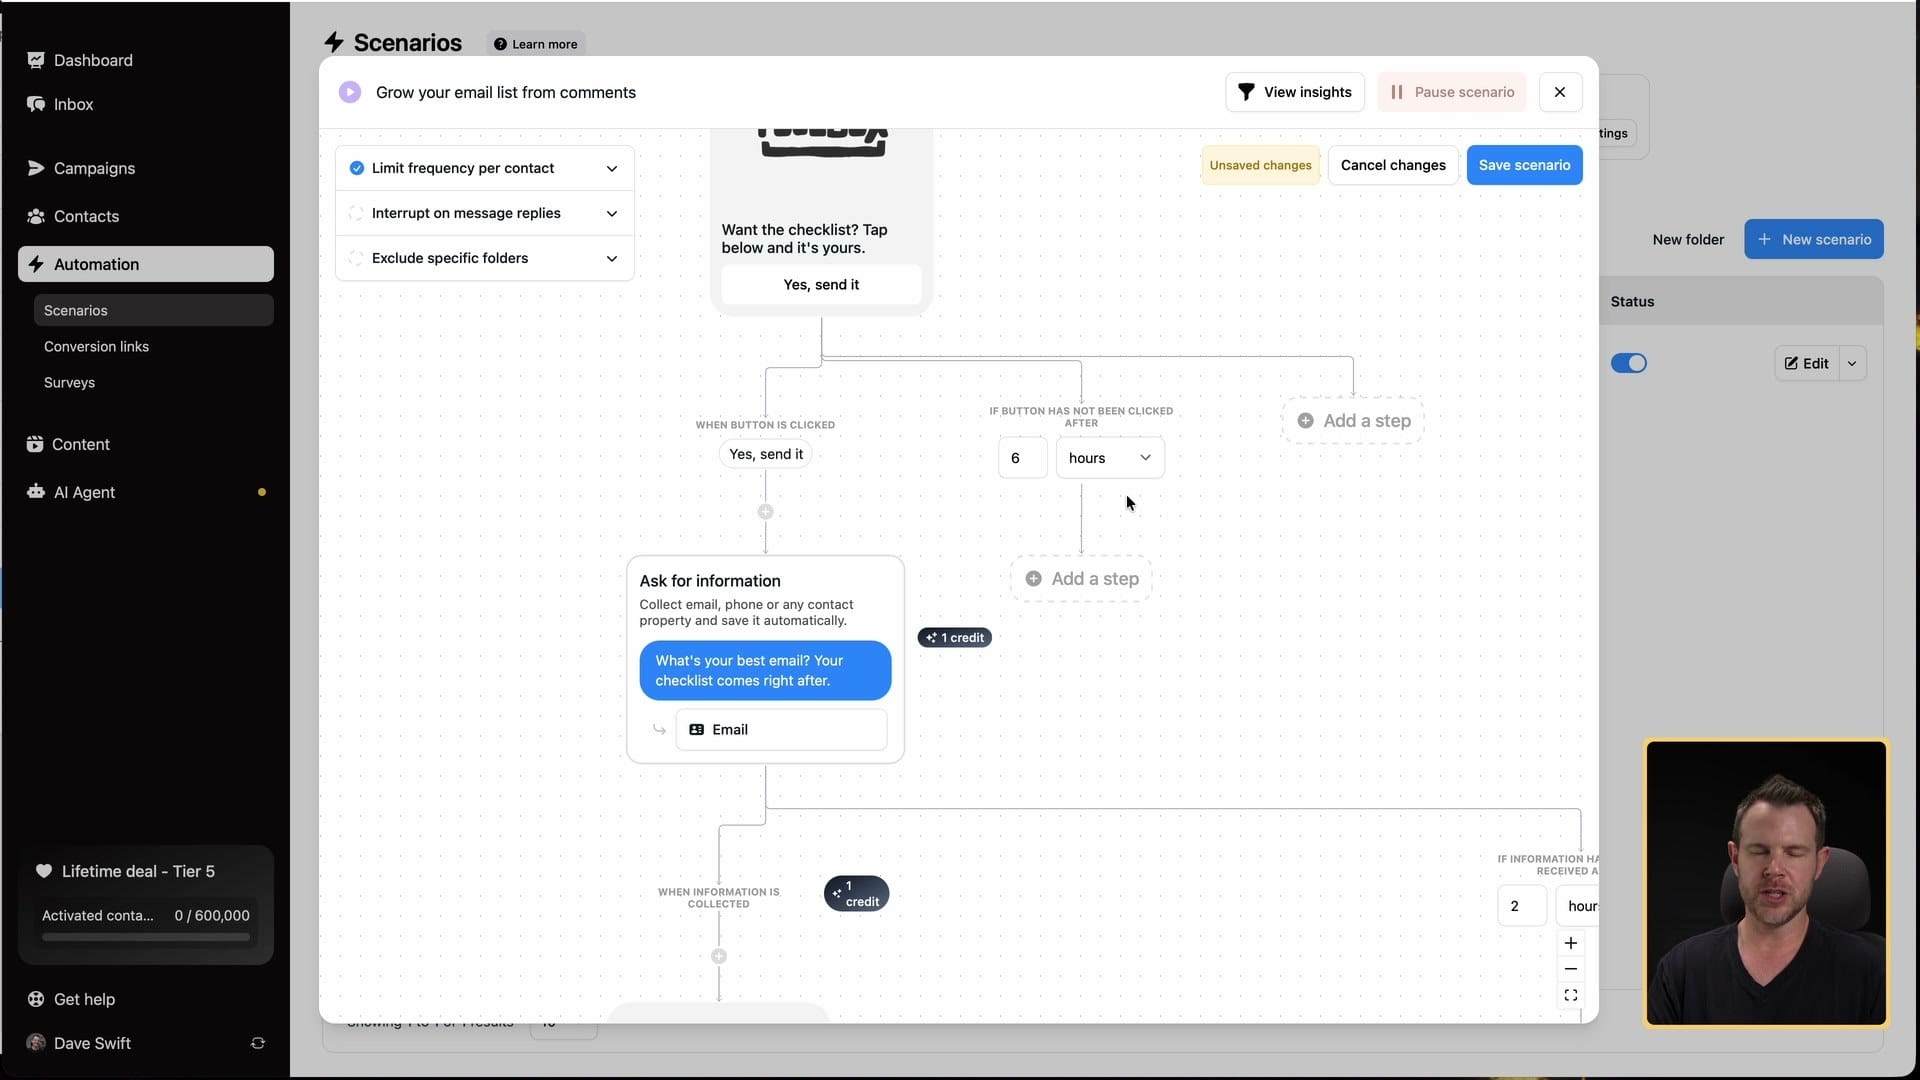This screenshot has height=1080, width=1920.
Task: Click the New scenario button
Action: (1814, 239)
